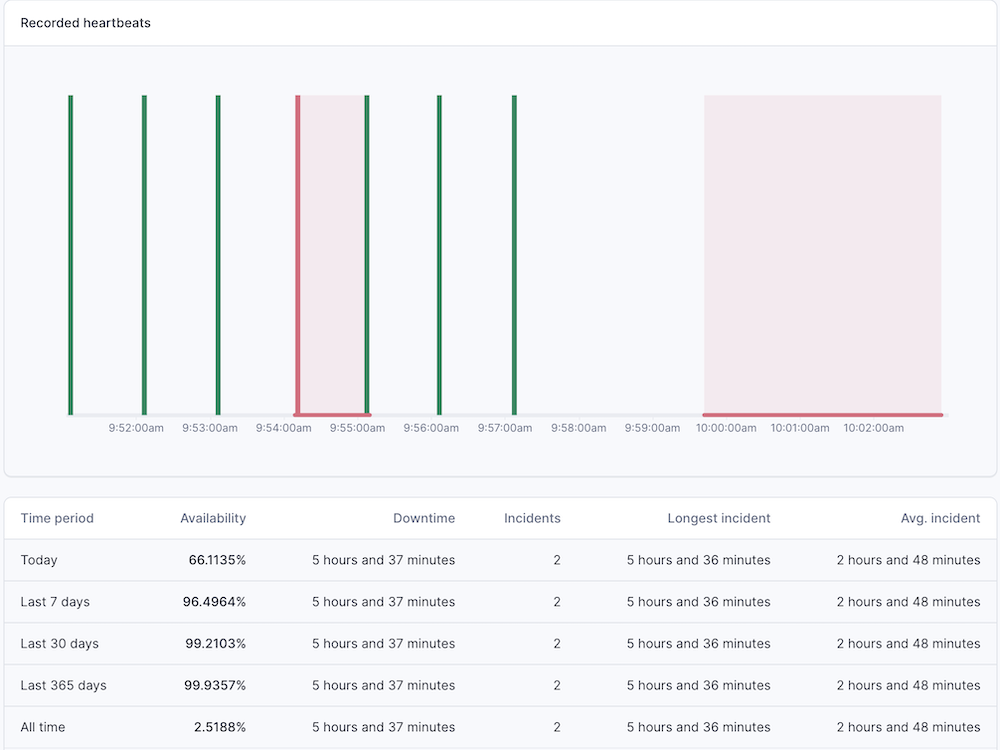Screen dimensions: 1000x750
Task: Click the green heartbeat bar between 9:56:00am and 9:57:00am
Action: click(x=439, y=255)
